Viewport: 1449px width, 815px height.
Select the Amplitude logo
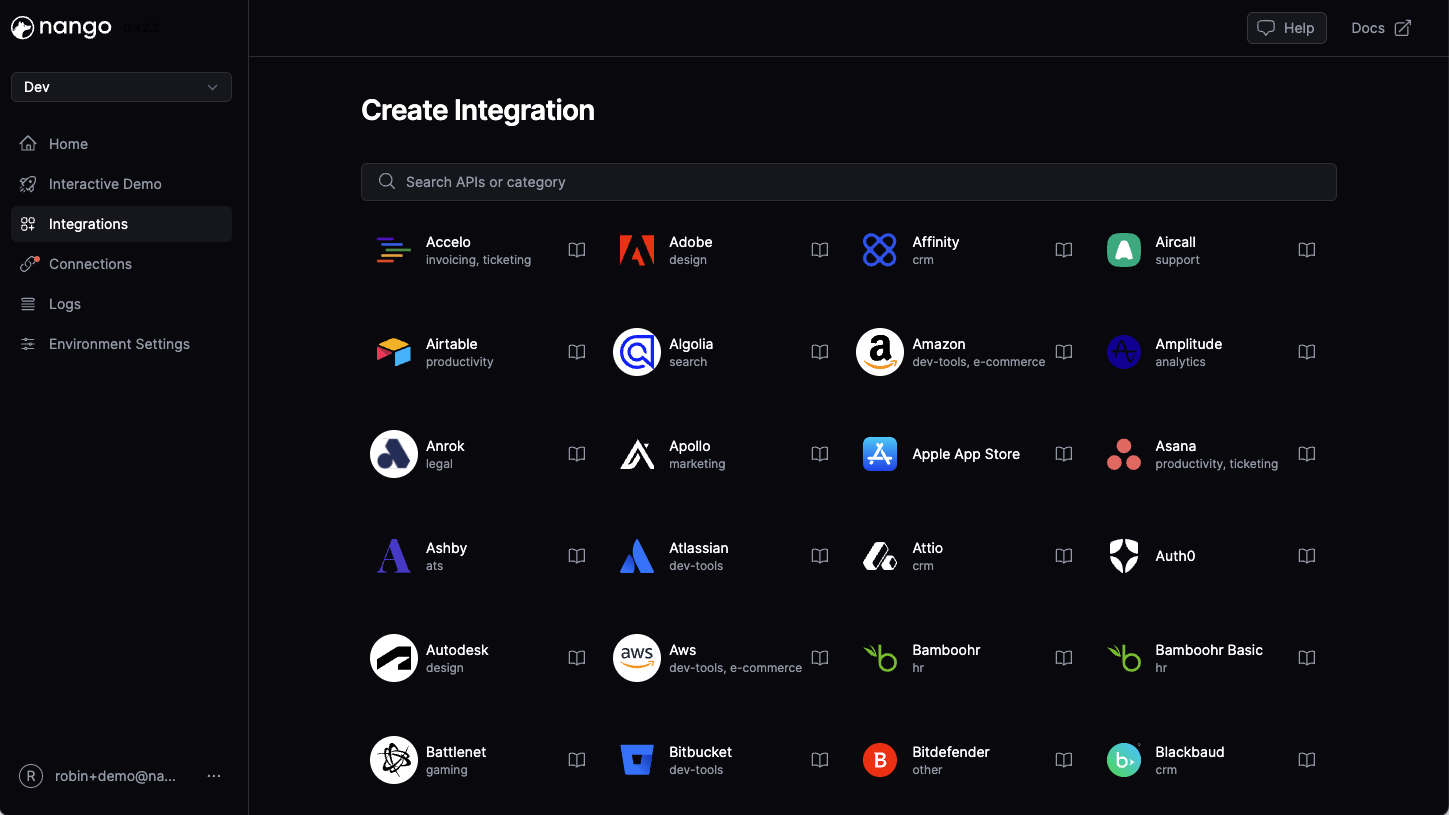1124,352
